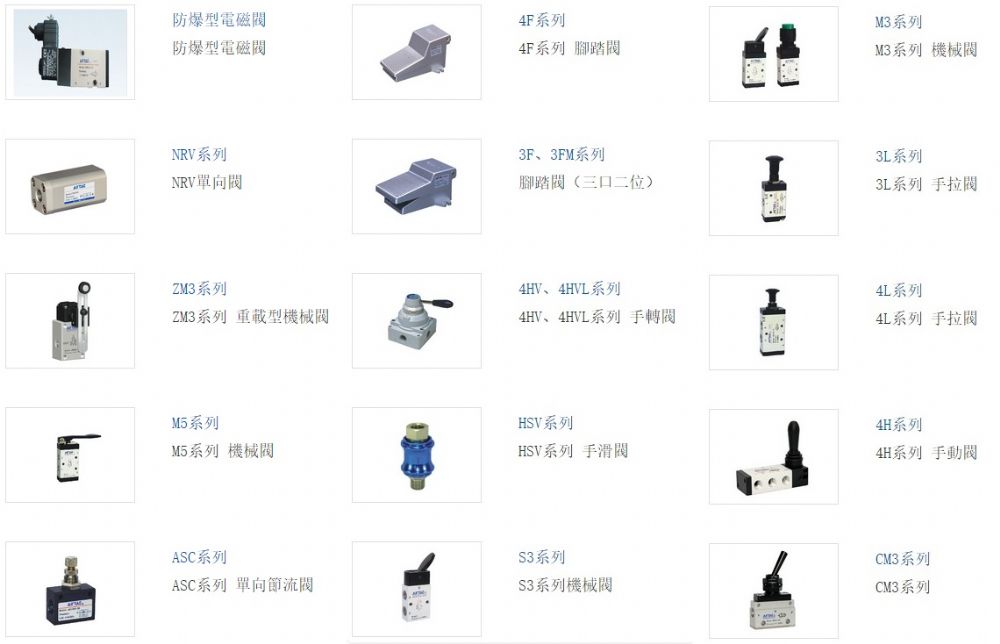Follow the 4HV、4HVL系列 heading link
Viewport: 1000px width, 644px height.
570,289
